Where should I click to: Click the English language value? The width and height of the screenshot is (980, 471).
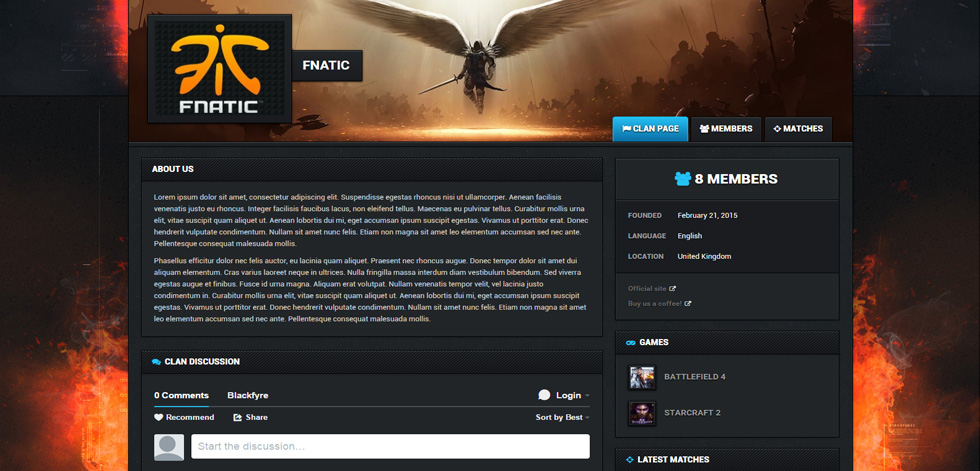pyautogui.click(x=689, y=236)
